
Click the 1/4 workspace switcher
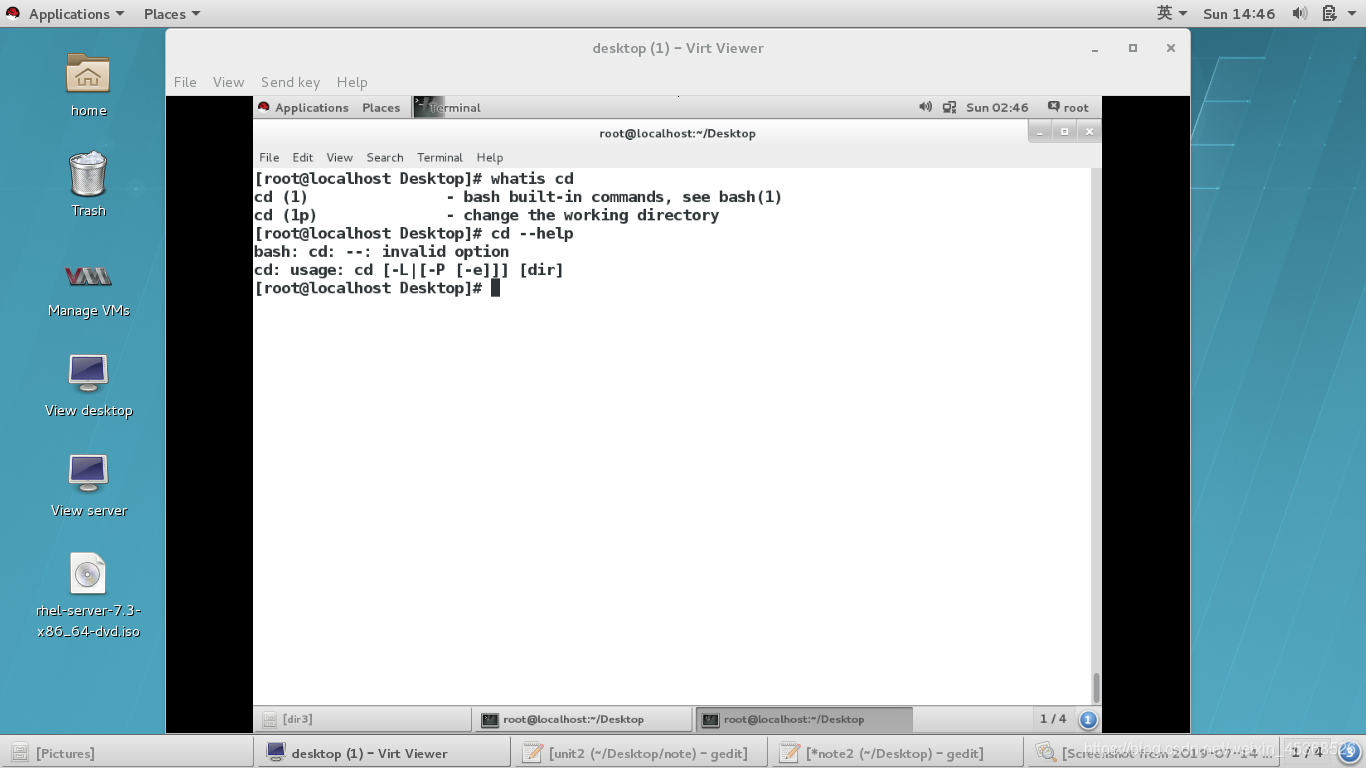click(x=1053, y=718)
